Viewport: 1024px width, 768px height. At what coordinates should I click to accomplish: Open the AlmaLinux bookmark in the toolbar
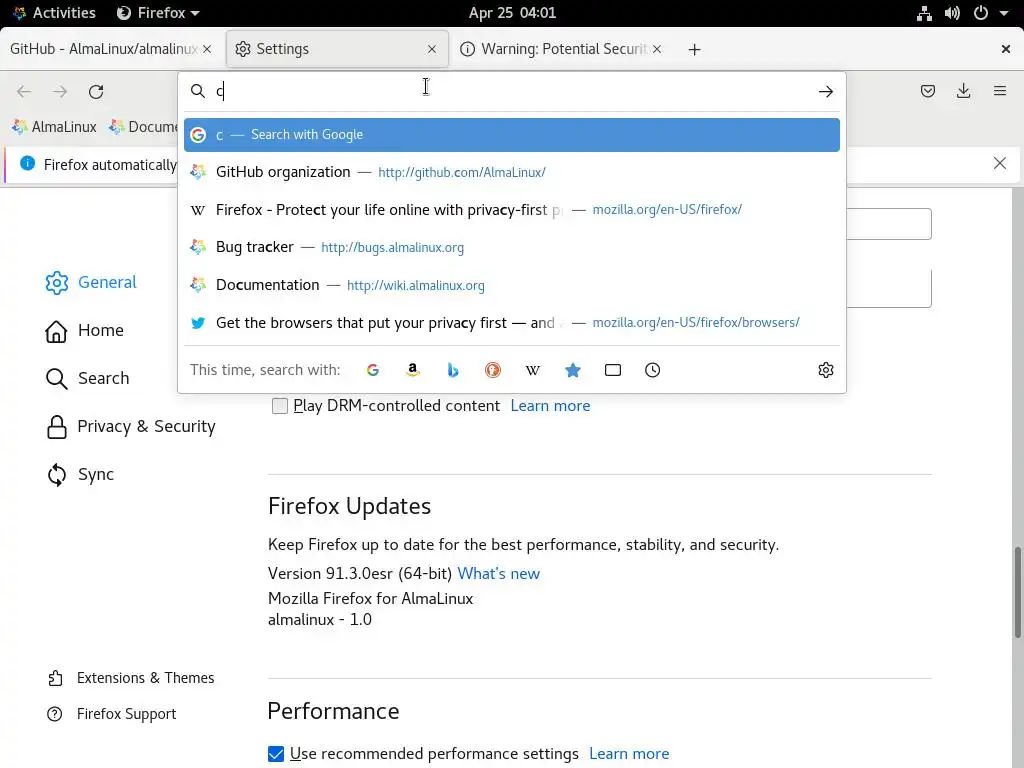coord(54,127)
